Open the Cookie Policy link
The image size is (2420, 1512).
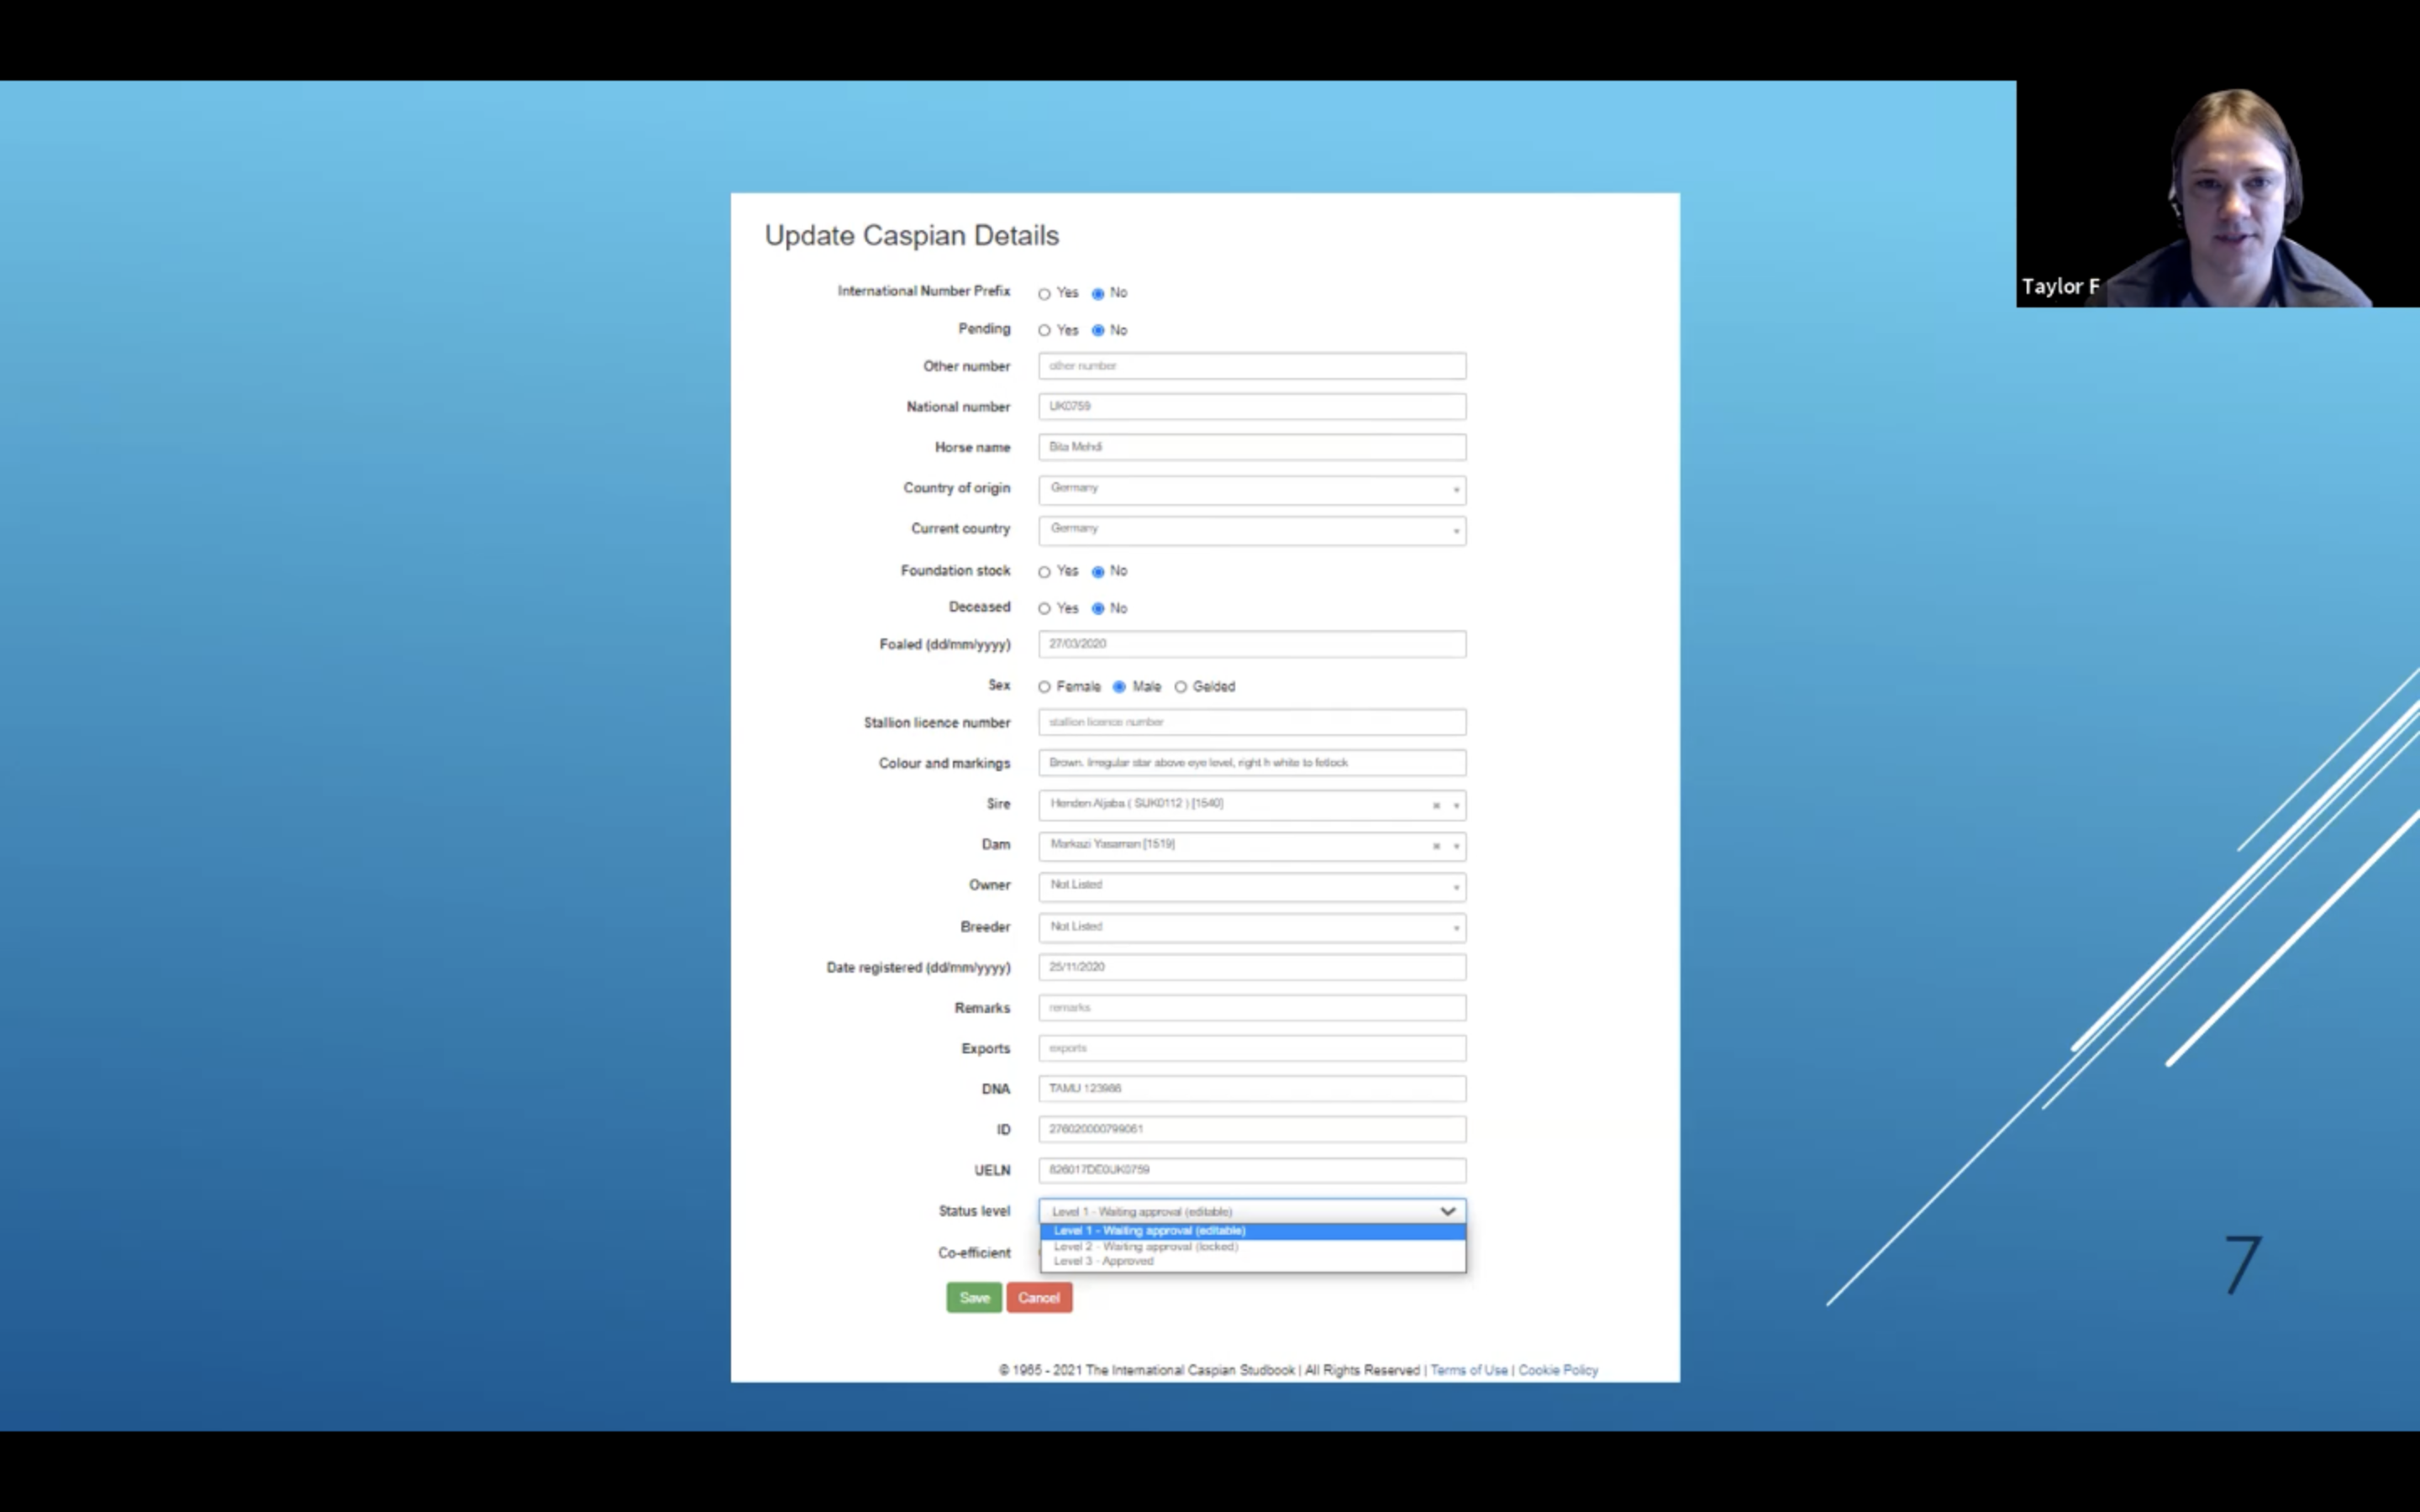point(1557,1370)
